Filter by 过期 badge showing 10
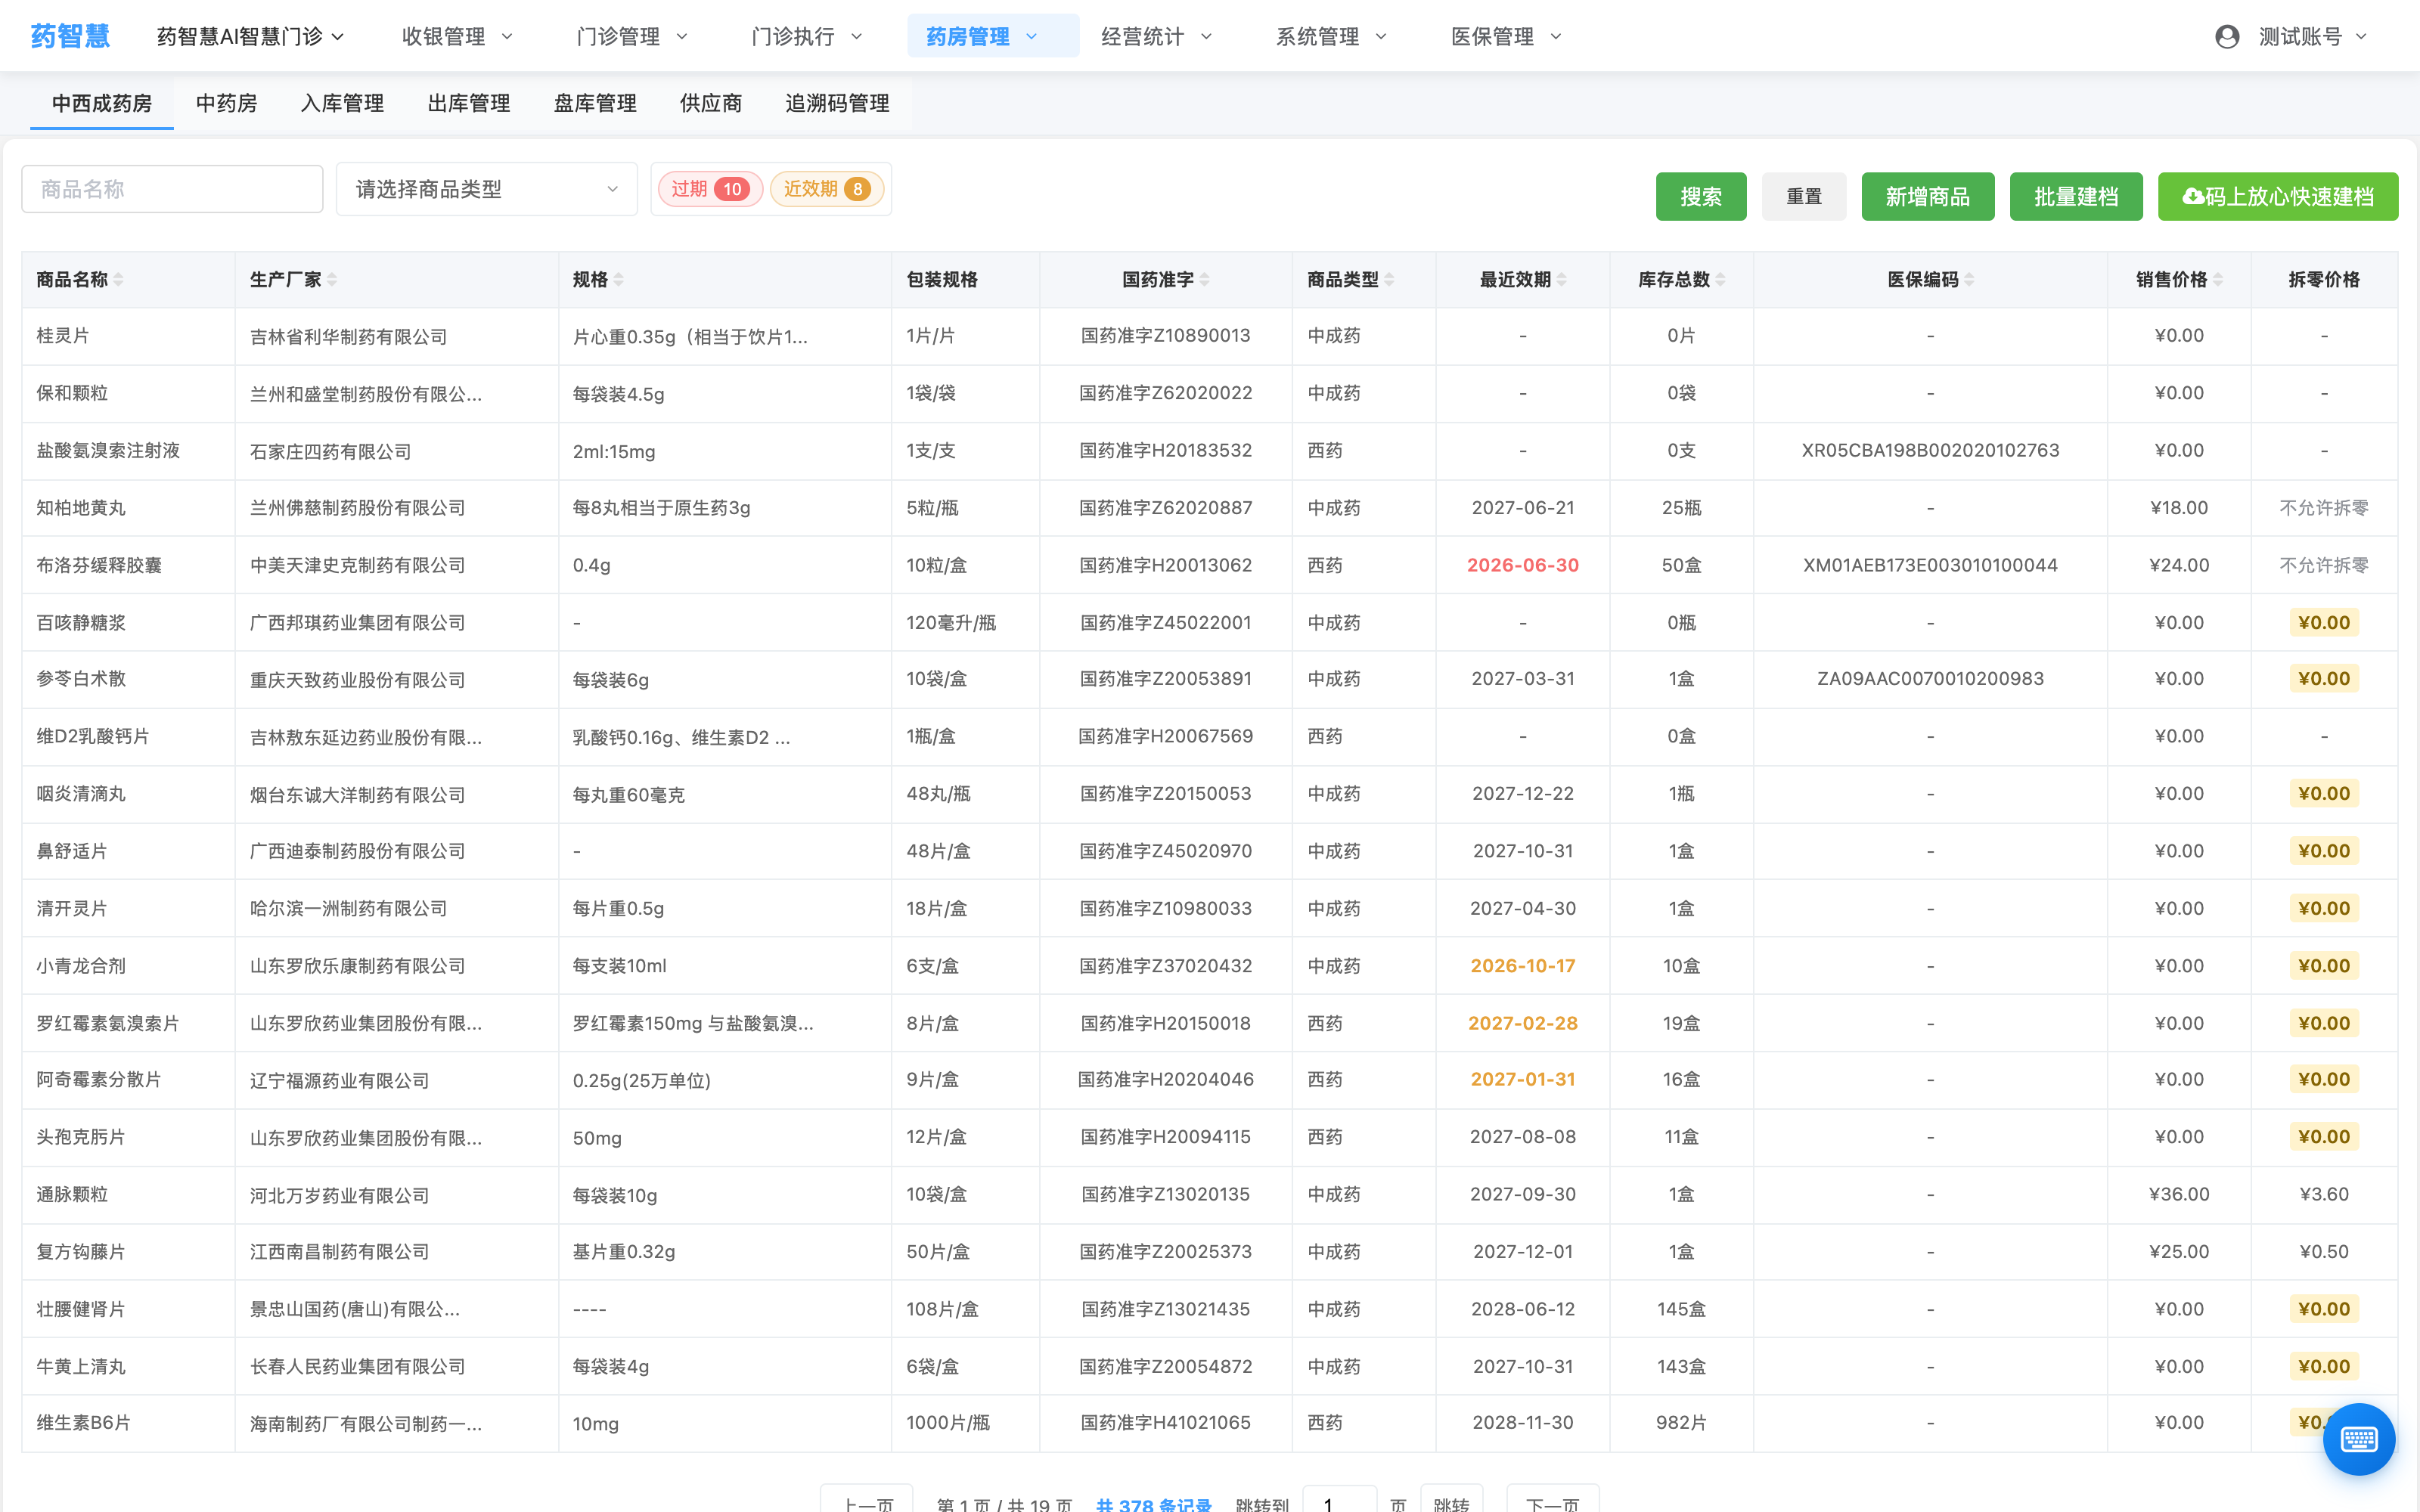Image resolution: width=2420 pixels, height=1512 pixels. [x=710, y=189]
